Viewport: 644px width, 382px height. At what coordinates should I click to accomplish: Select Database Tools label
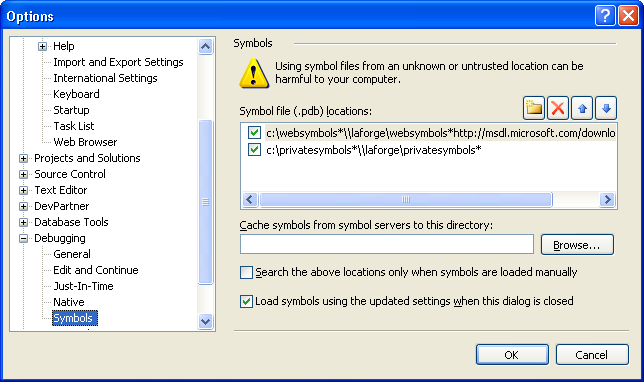point(71,222)
